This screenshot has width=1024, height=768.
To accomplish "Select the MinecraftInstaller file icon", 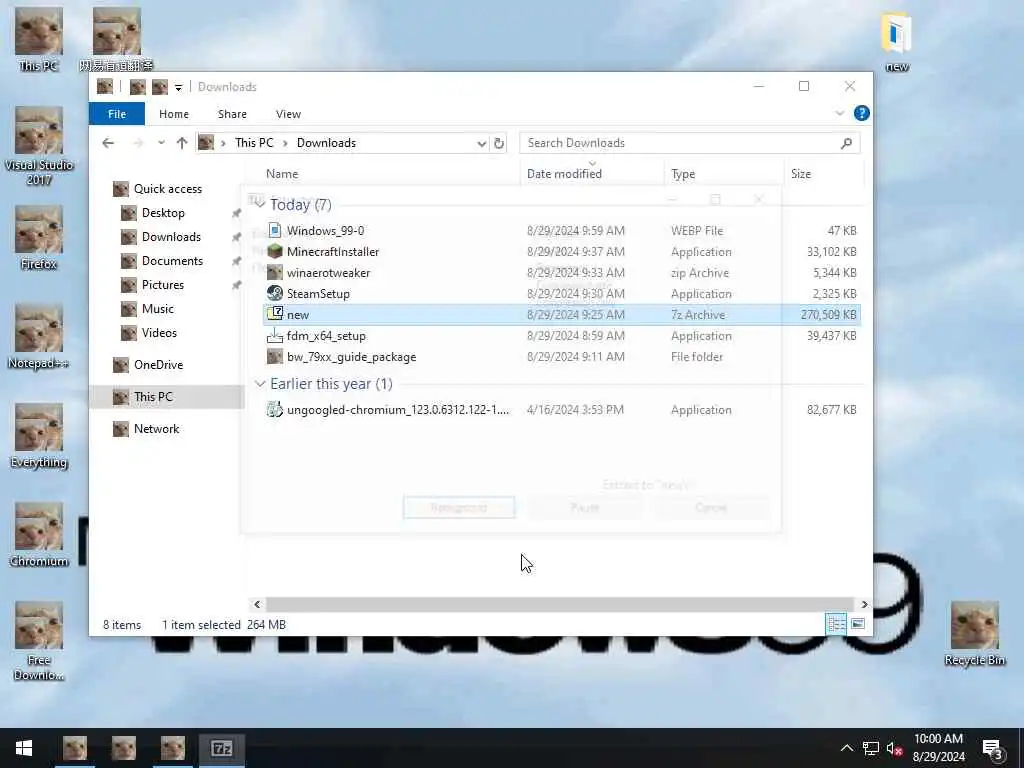I will (x=275, y=251).
